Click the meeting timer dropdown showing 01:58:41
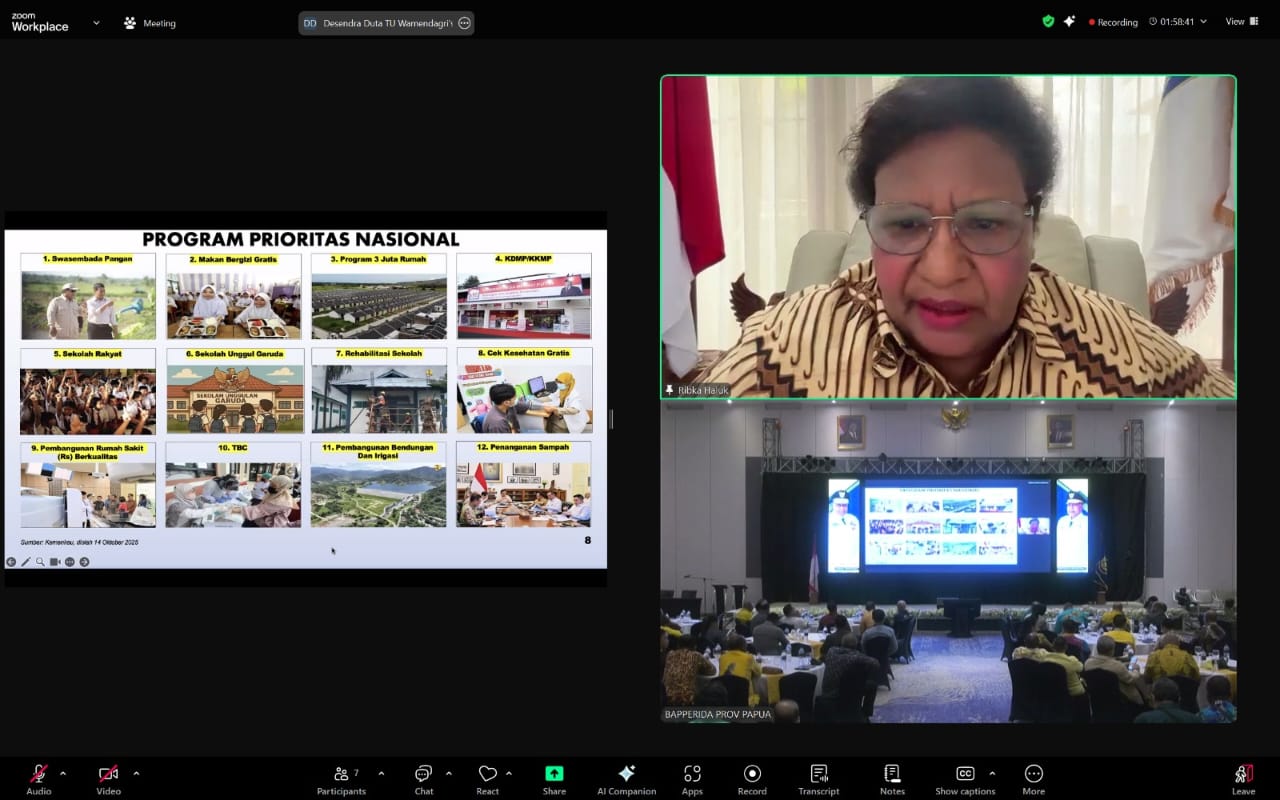This screenshot has width=1280, height=800. pos(1177,22)
